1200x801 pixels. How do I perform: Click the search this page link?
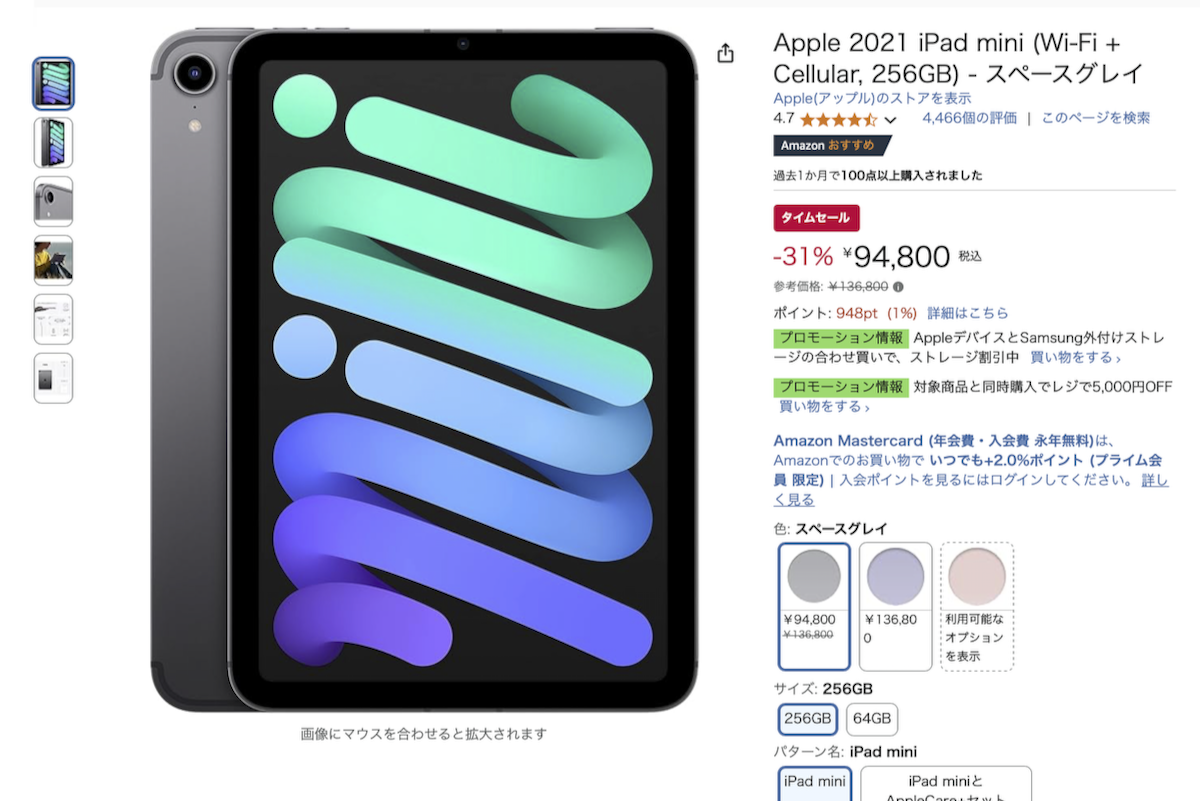pyautogui.click(x=1095, y=118)
